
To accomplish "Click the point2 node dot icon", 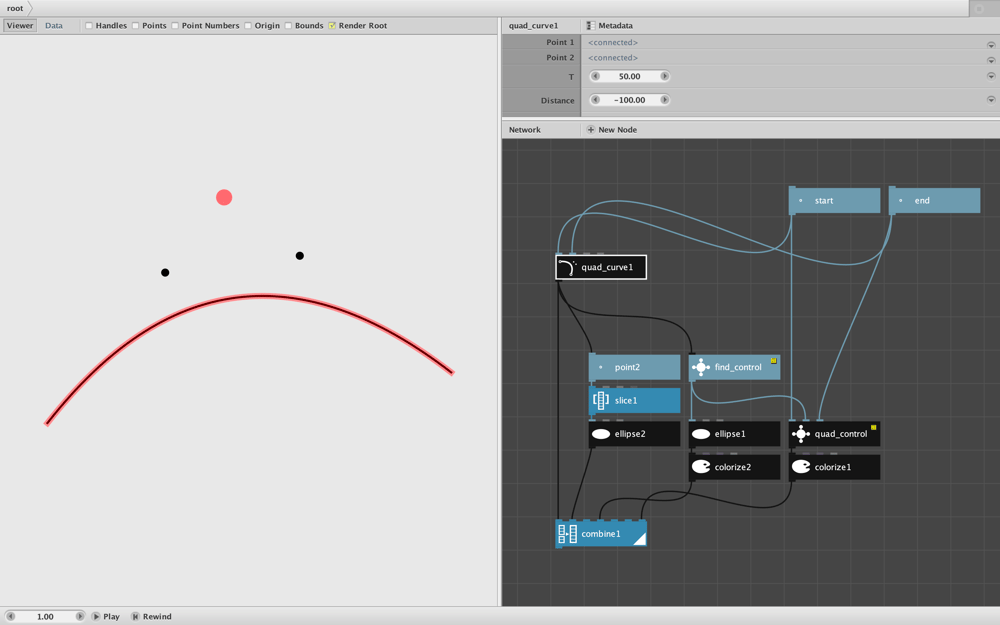I will coord(601,367).
